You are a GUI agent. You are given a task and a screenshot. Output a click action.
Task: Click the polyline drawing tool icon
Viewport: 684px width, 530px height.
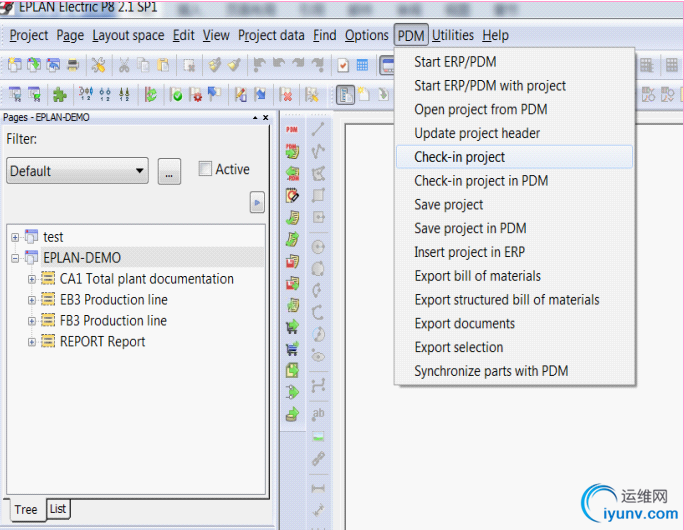tap(318, 151)
